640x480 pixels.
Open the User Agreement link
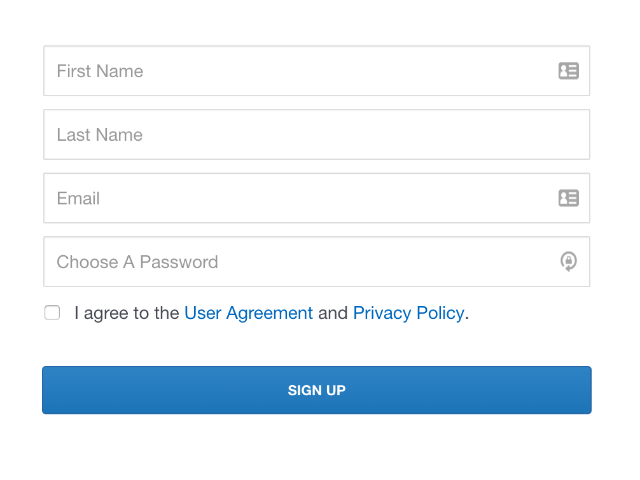(249, 313)
